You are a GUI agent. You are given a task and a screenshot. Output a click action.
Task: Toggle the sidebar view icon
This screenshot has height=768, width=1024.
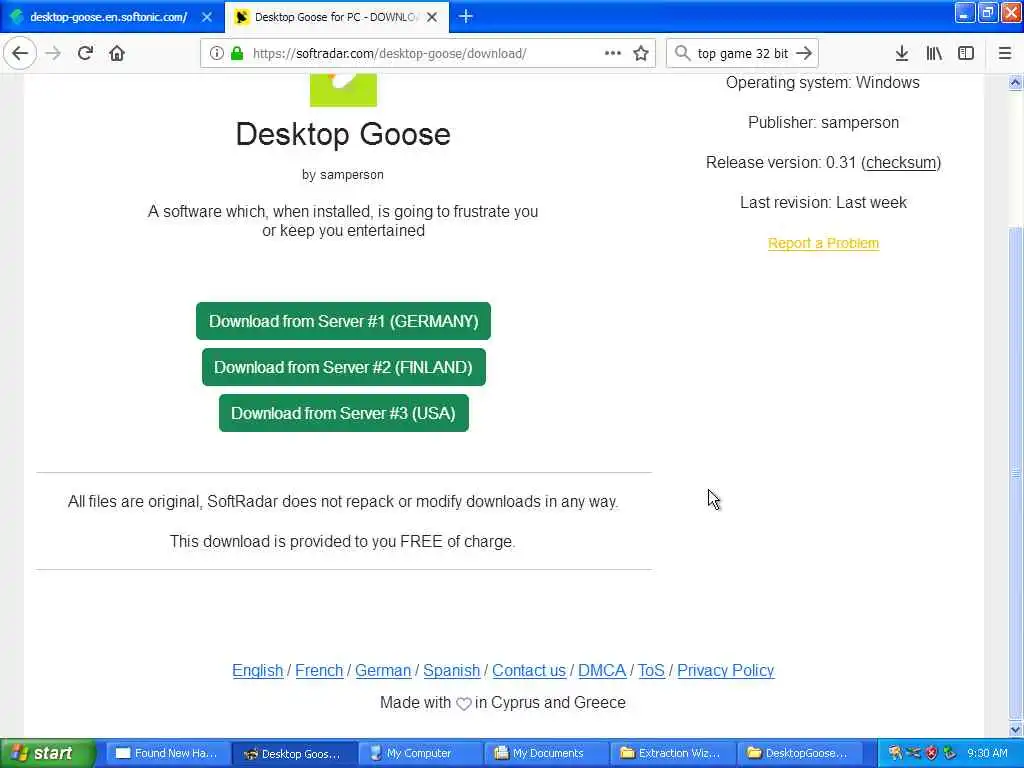[966, 53]
